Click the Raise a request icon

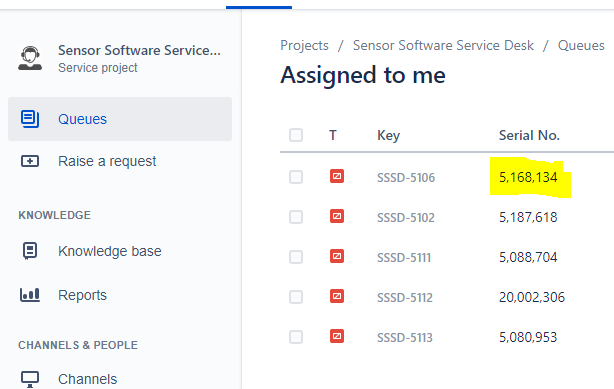[x=30, y=161]
